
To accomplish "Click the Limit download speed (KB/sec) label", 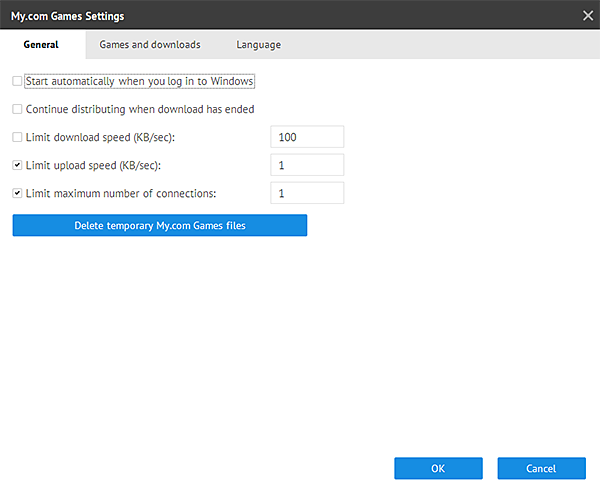I will point(100,137).
